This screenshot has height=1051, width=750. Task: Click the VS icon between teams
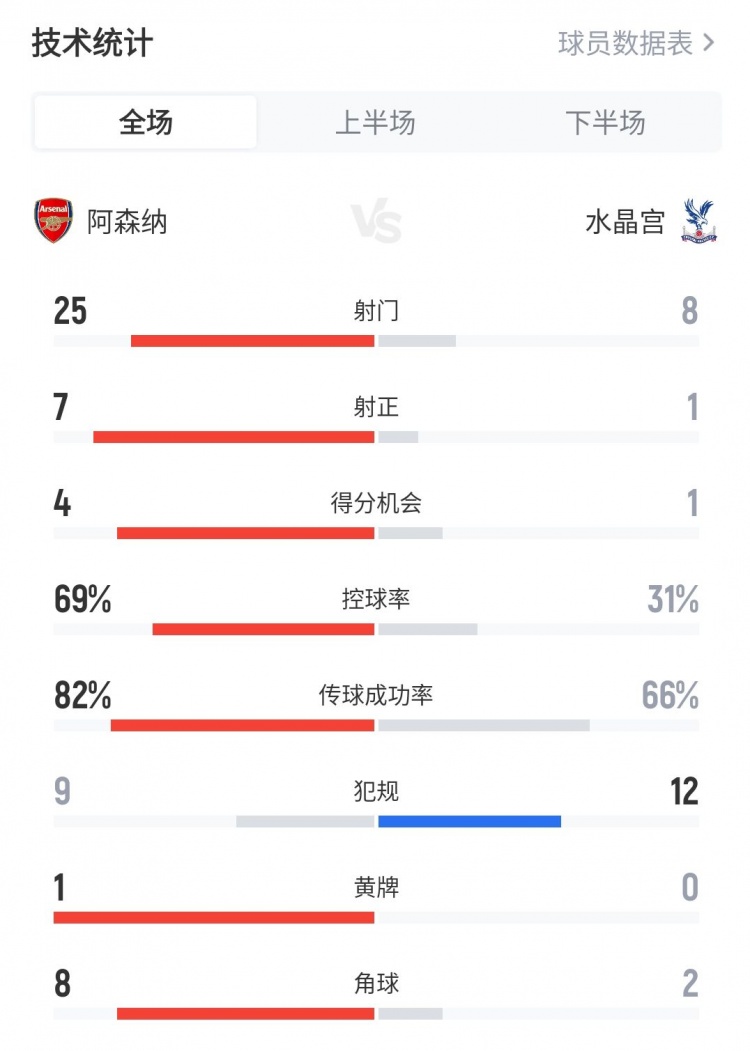[376, 222]
